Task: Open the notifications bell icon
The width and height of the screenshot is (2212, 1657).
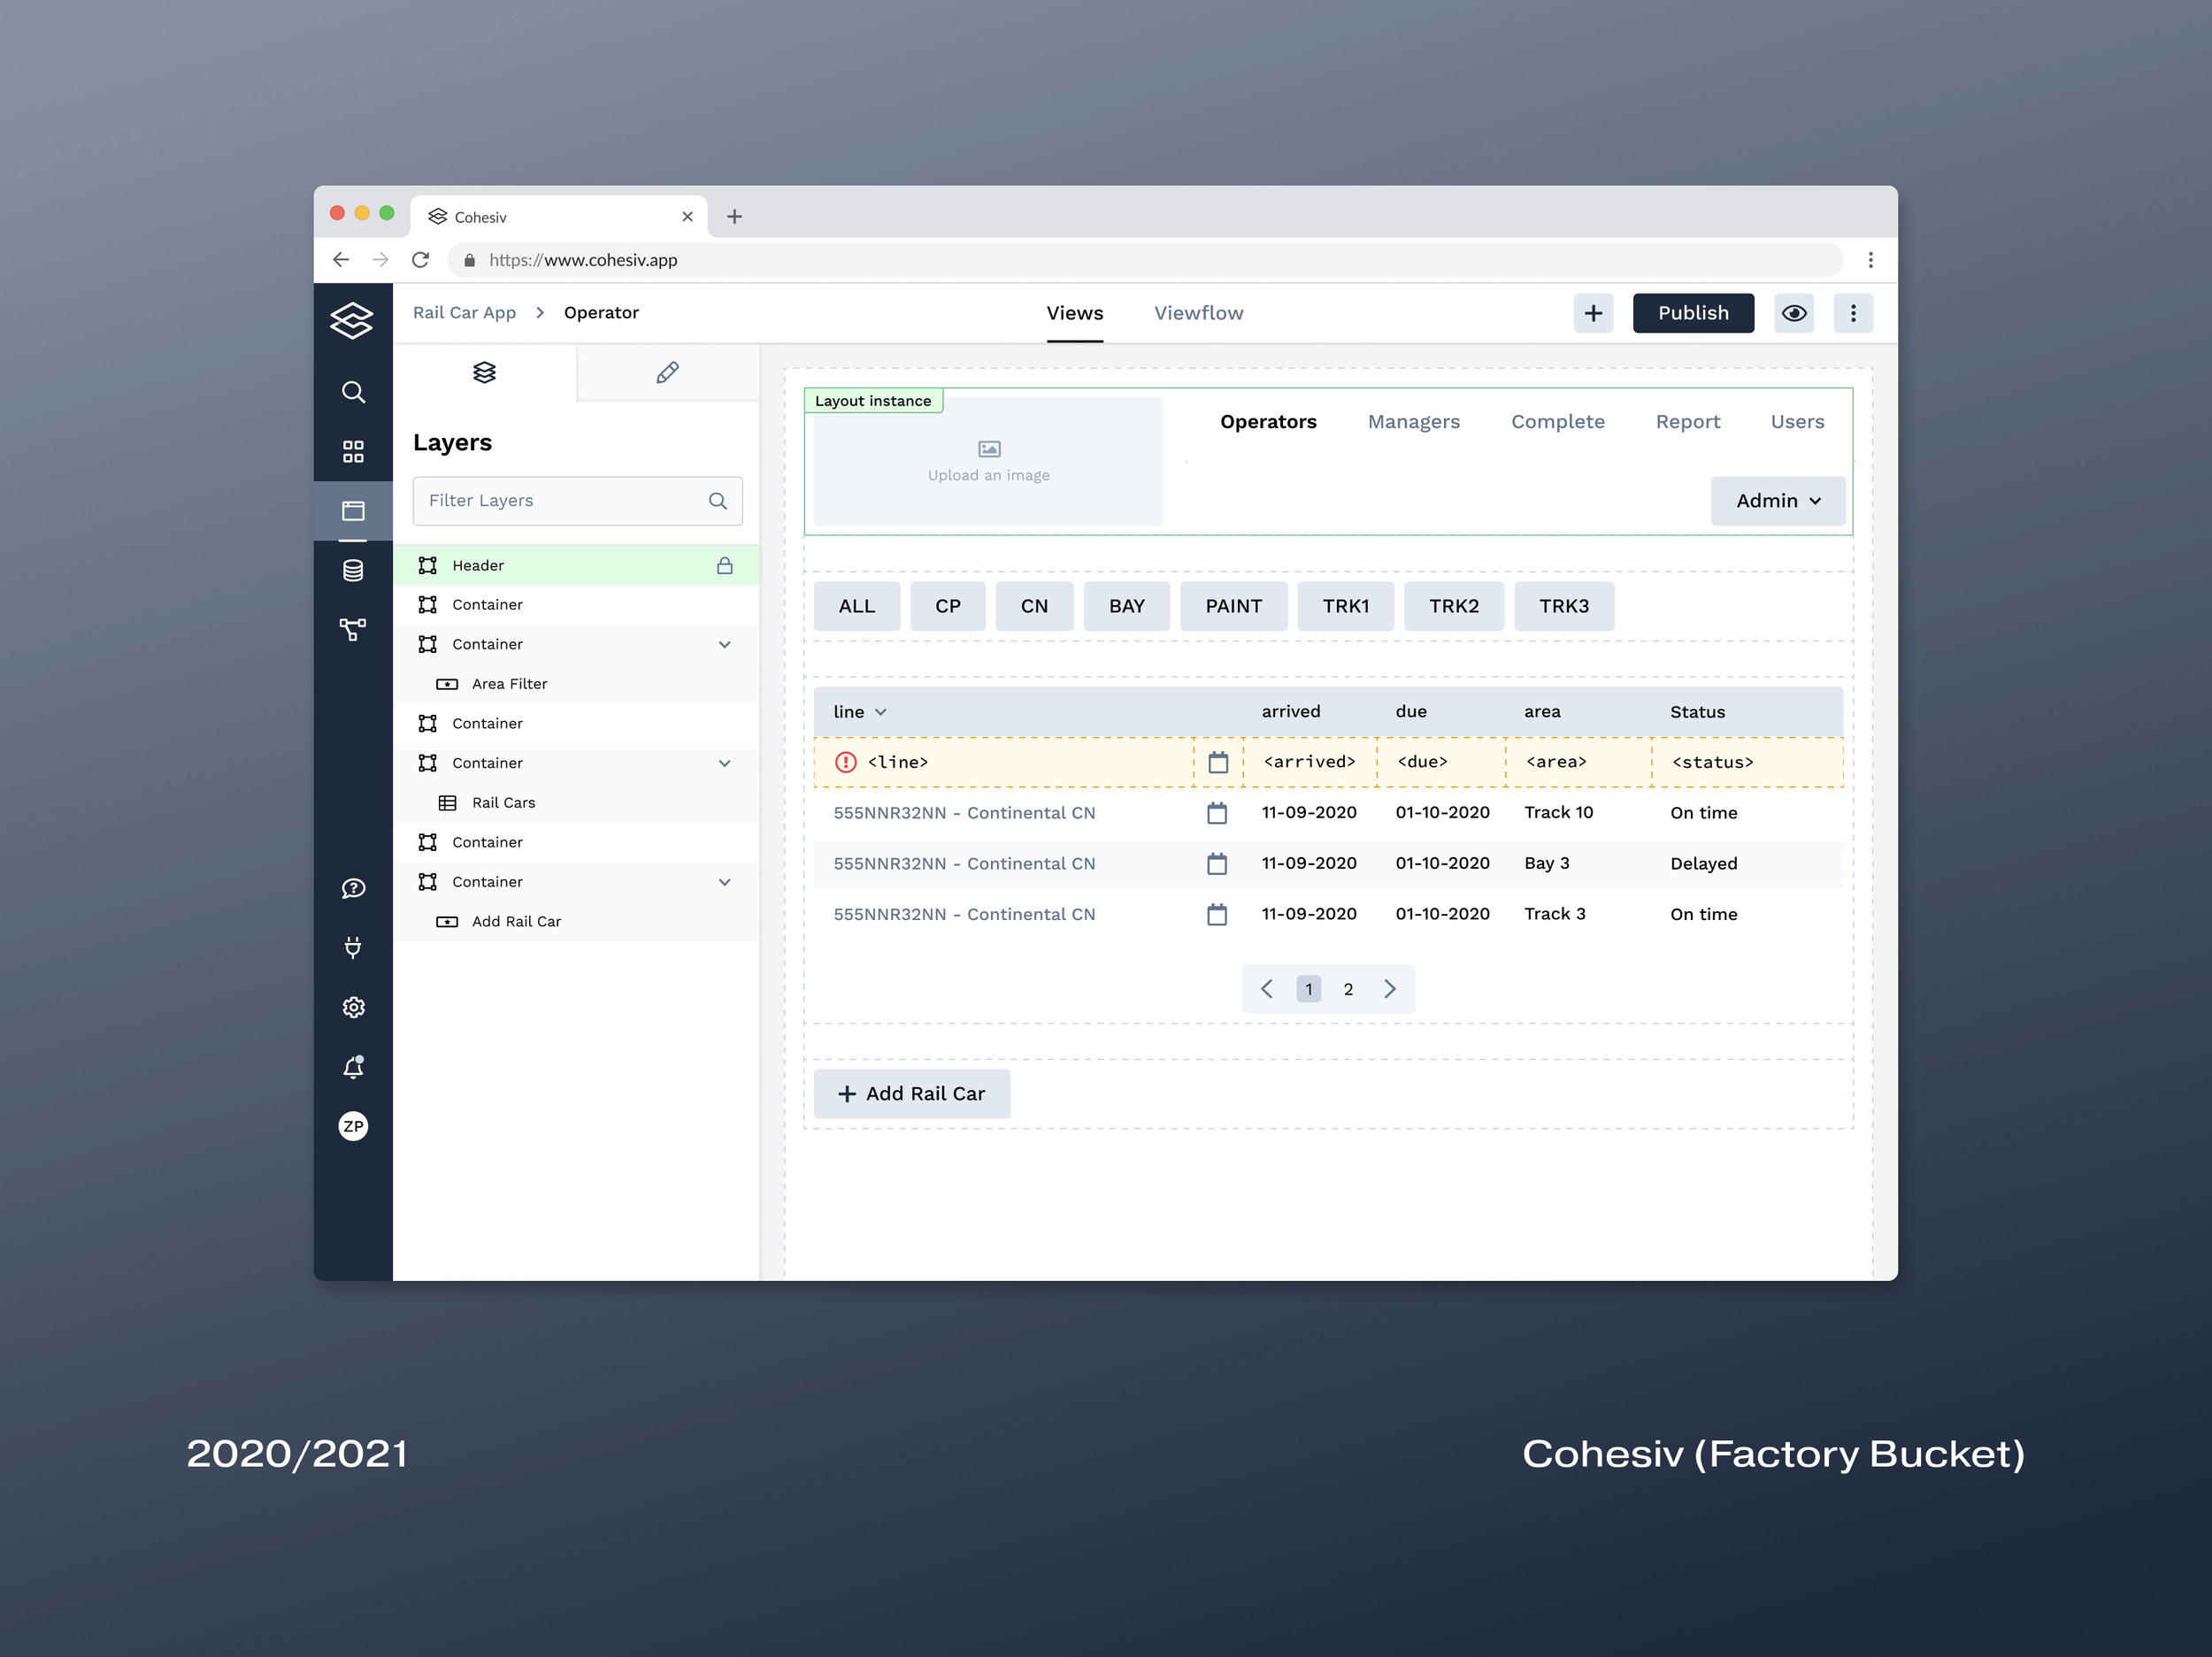Action: click(353, 1067)
